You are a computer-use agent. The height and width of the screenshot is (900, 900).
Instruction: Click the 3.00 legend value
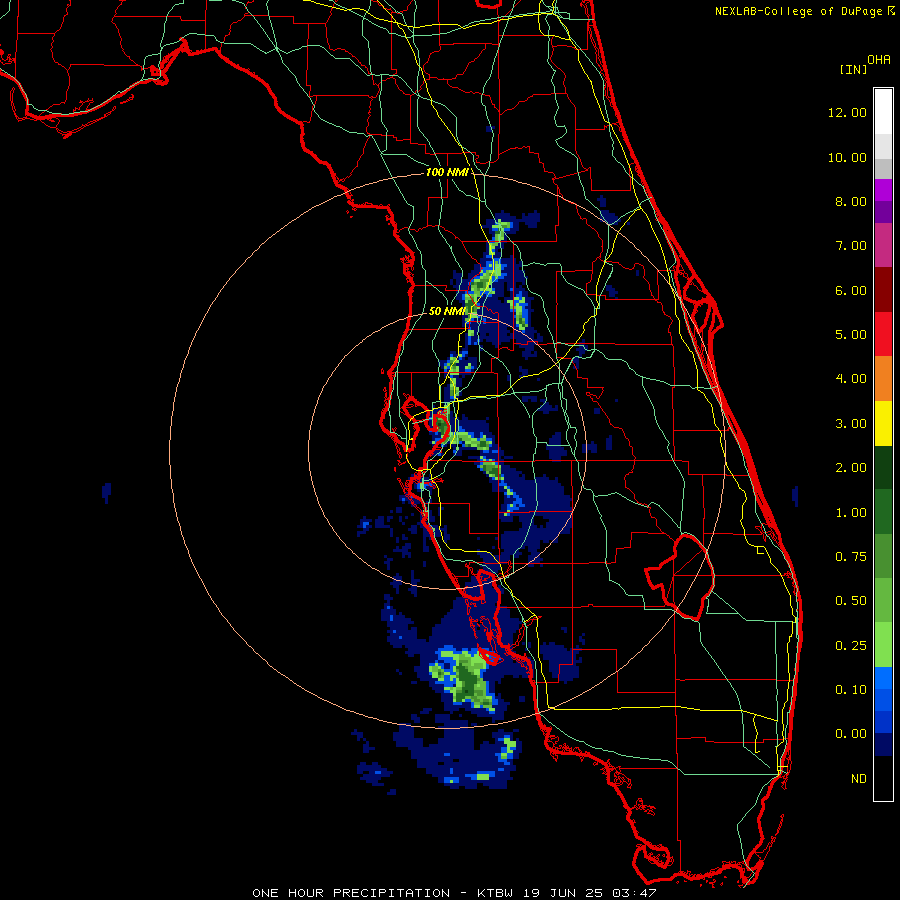point(851,424)
